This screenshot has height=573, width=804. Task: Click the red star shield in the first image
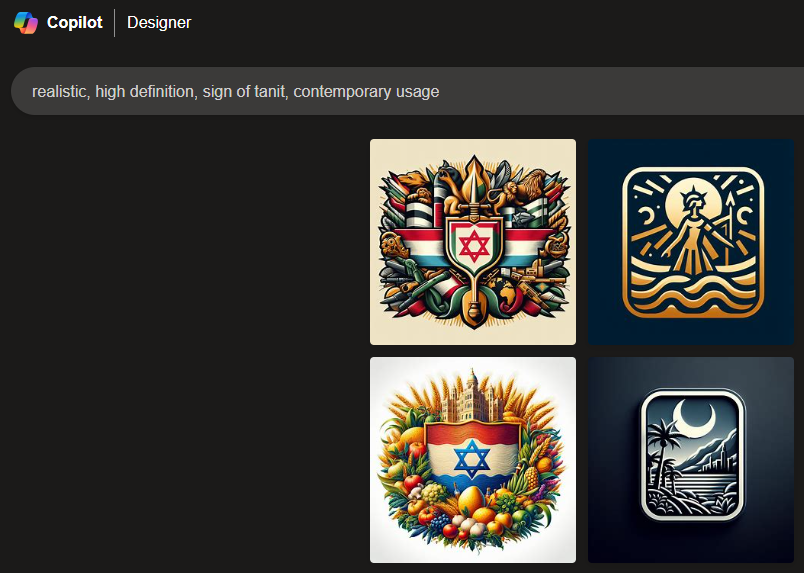pos(474,246)
